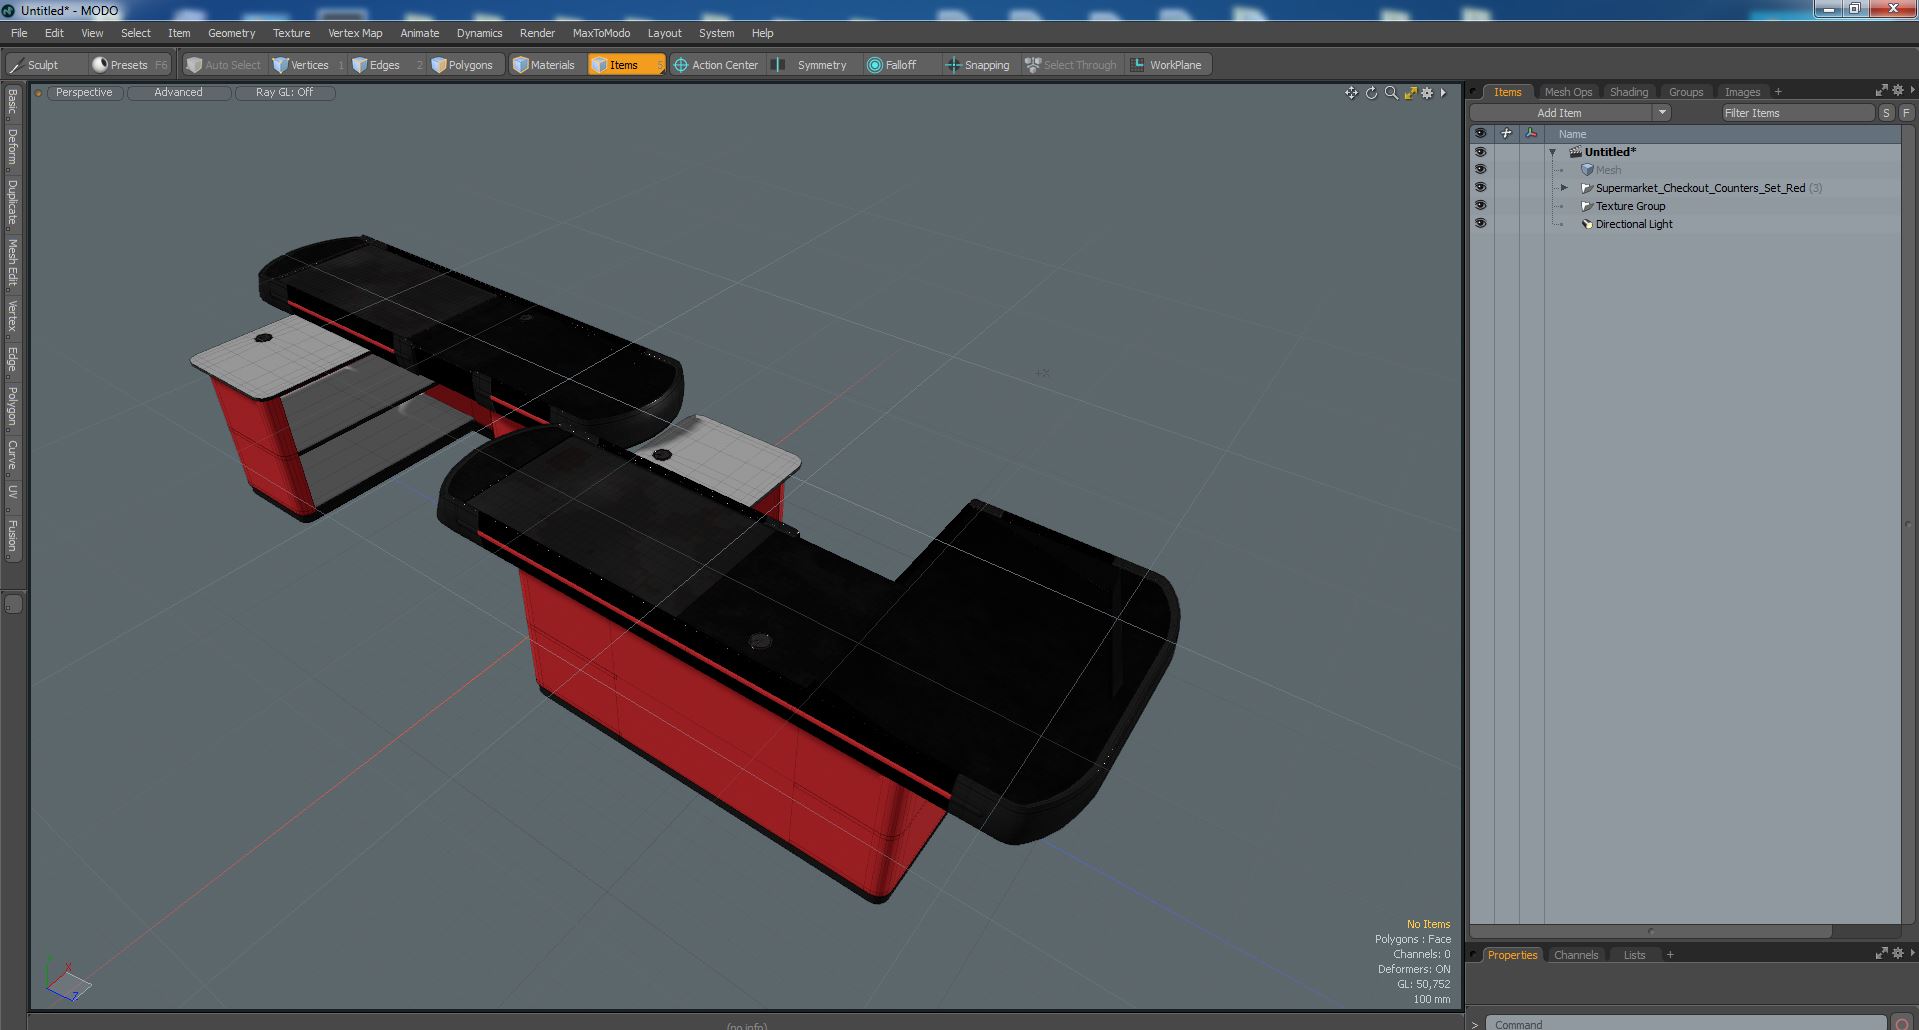Click the Command input field
This screenshot has height=1030, width=1919.
click(x=1686, y=1023)
